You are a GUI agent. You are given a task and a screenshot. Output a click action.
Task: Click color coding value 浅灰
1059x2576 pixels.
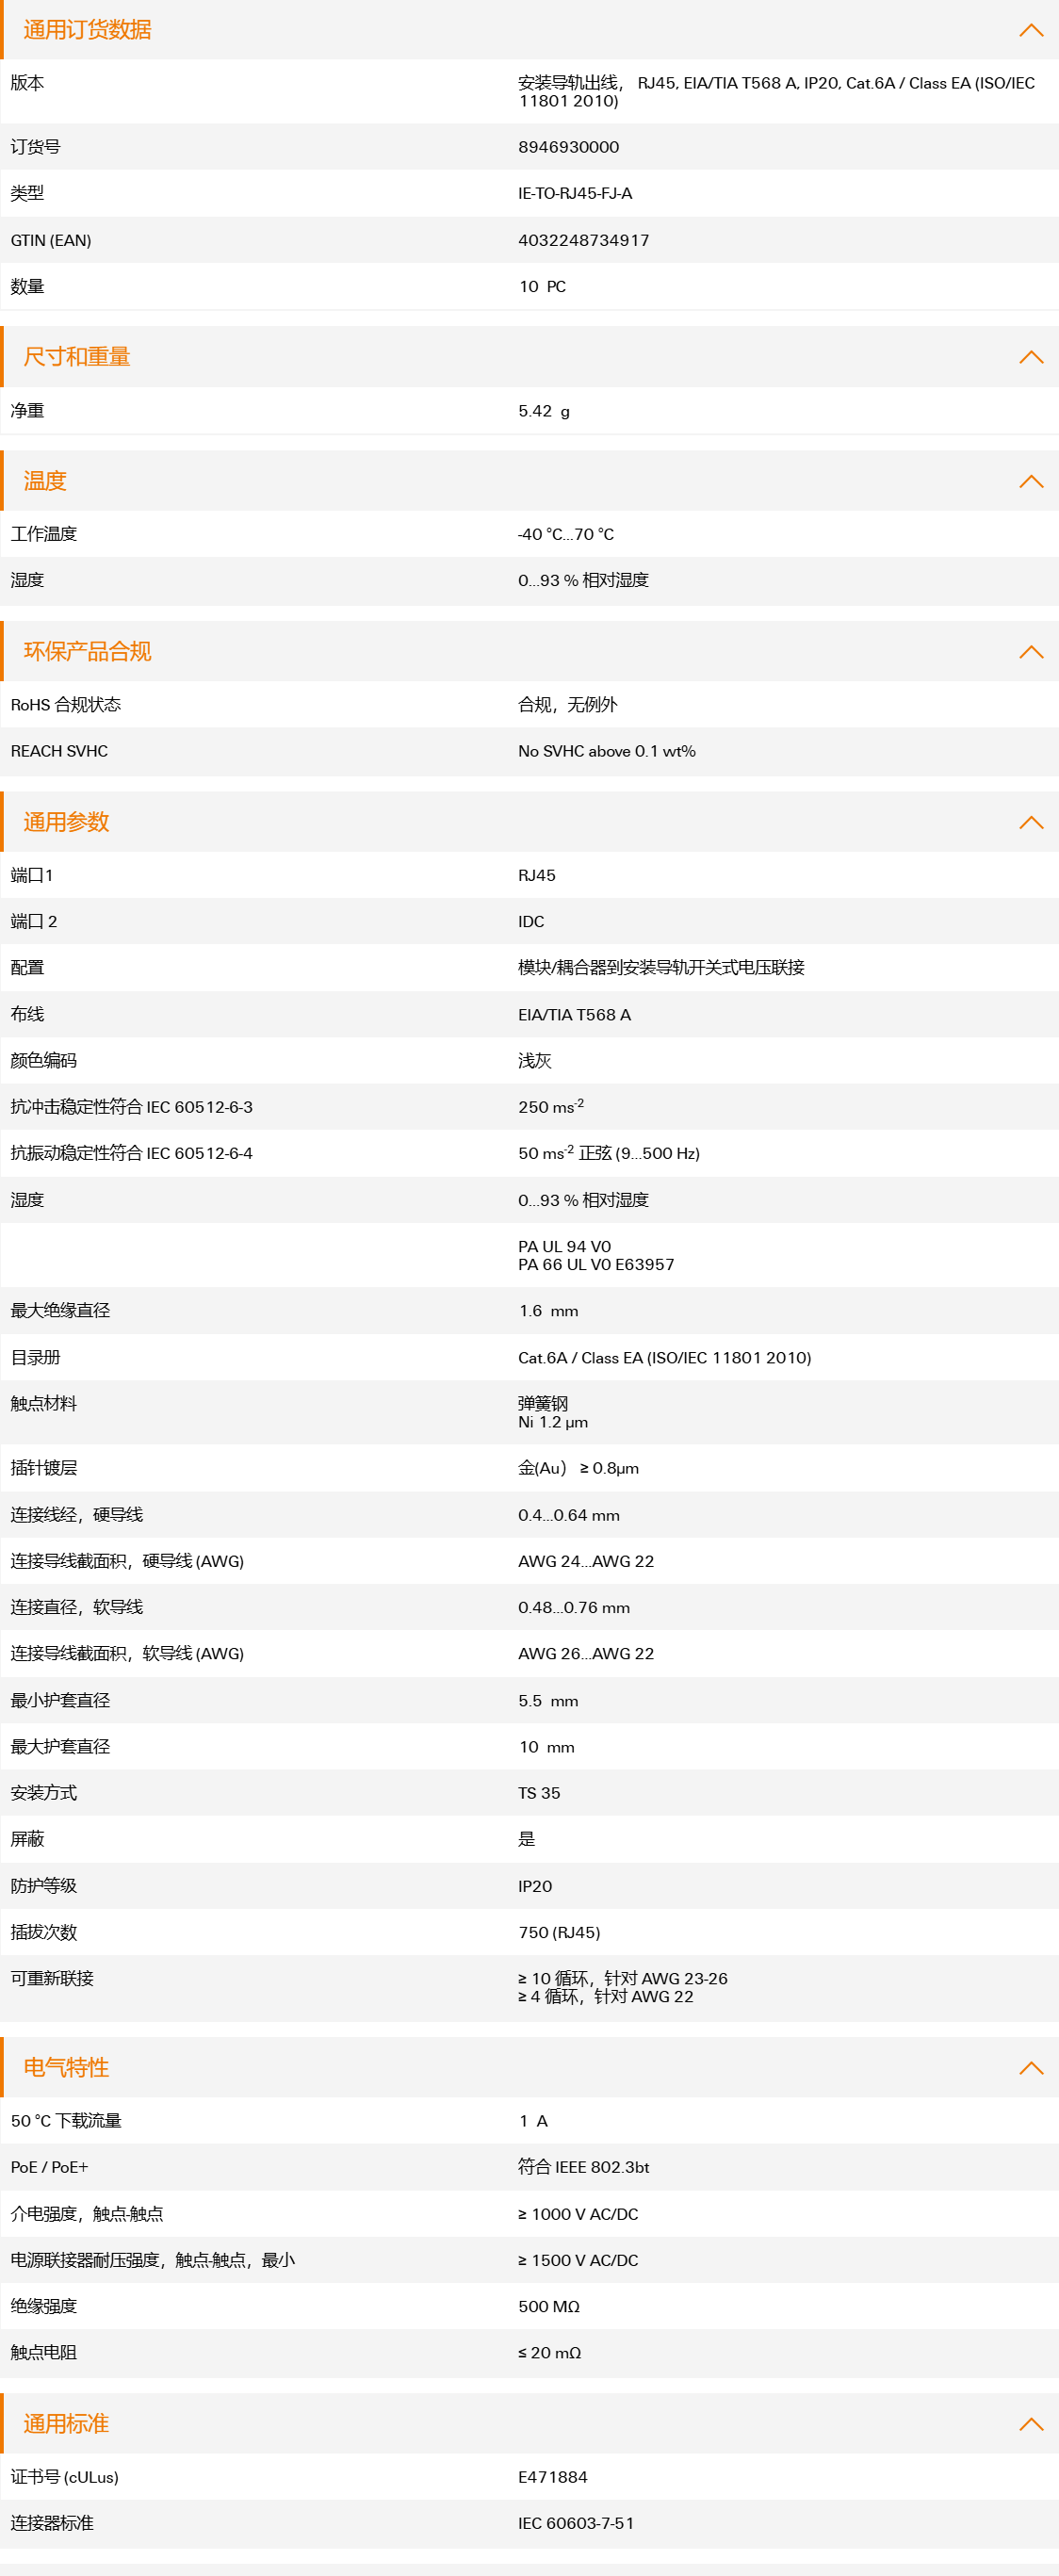point(535,1061)
